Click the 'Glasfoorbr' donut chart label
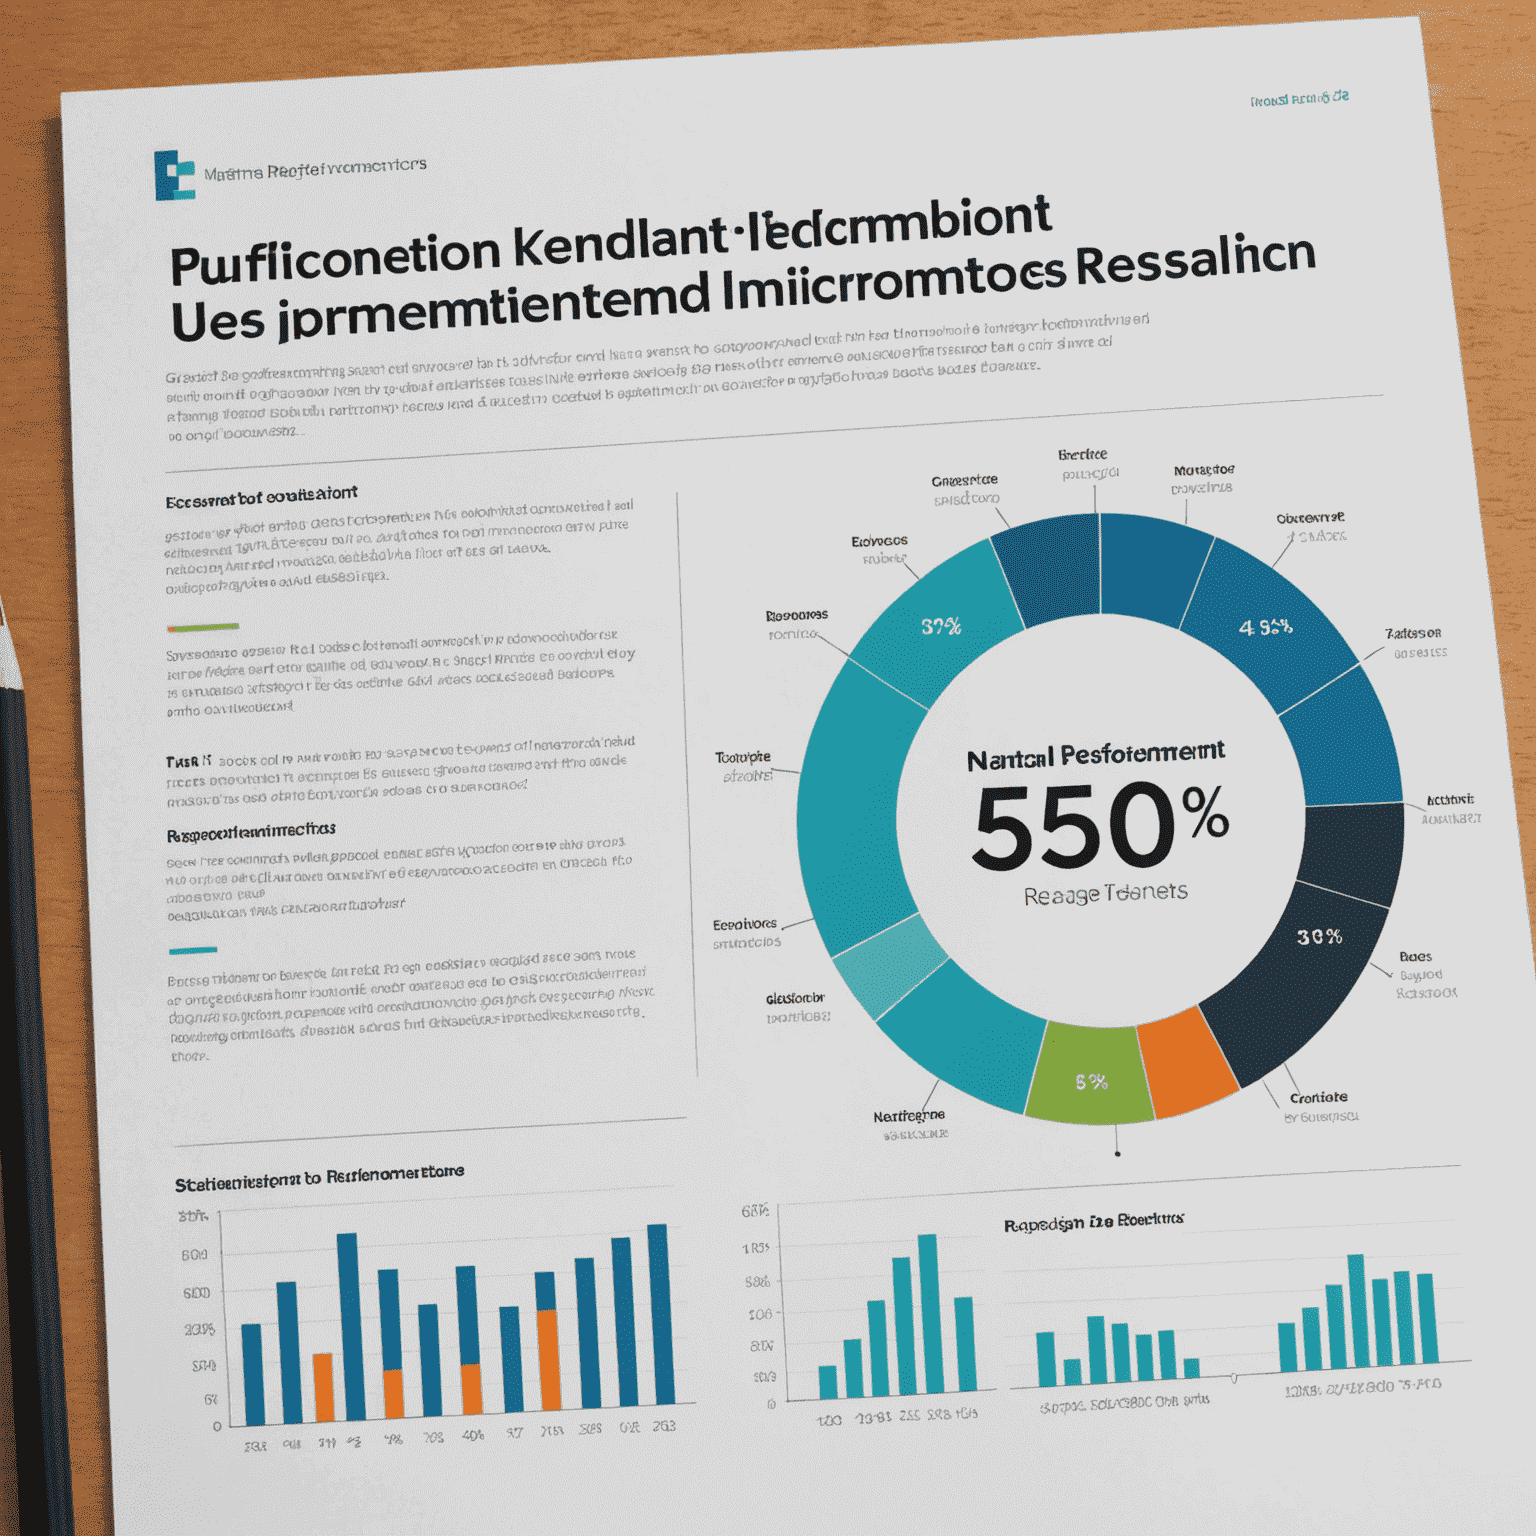 point(795,998)
